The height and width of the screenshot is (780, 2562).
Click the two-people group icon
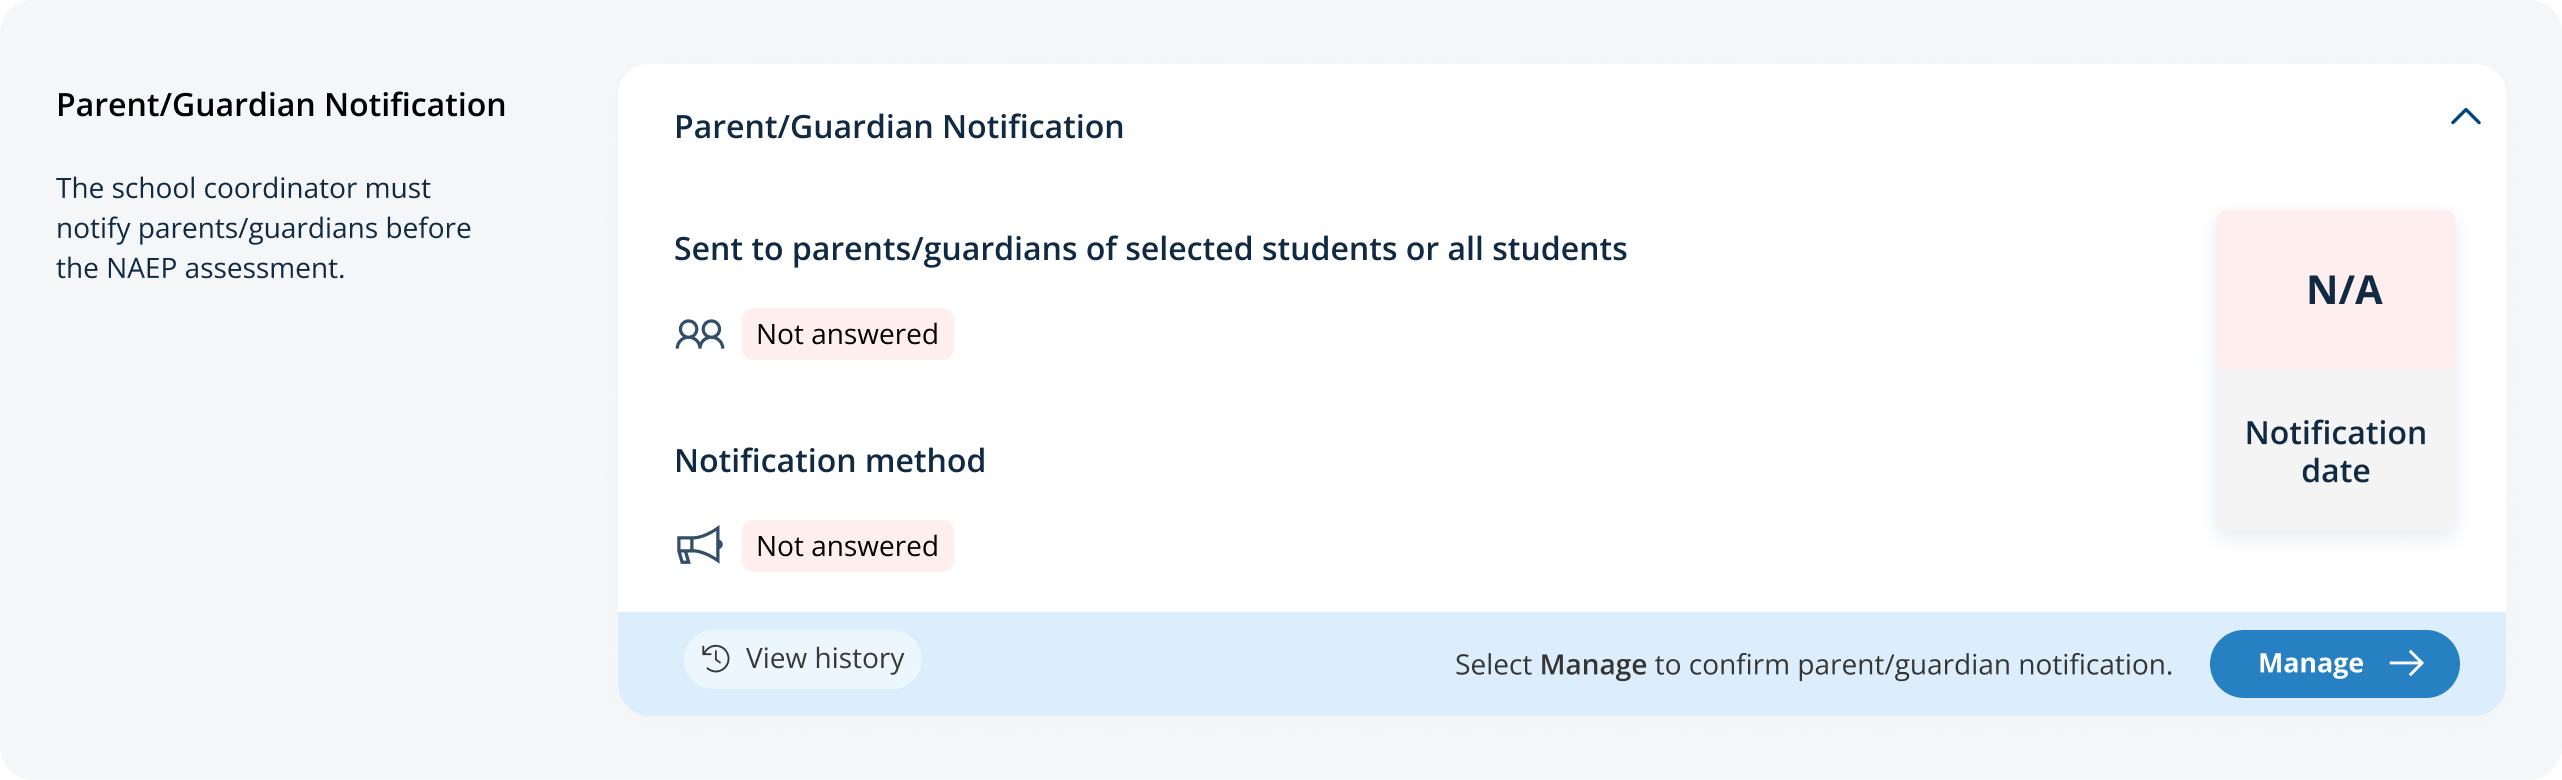coord(700,334)
